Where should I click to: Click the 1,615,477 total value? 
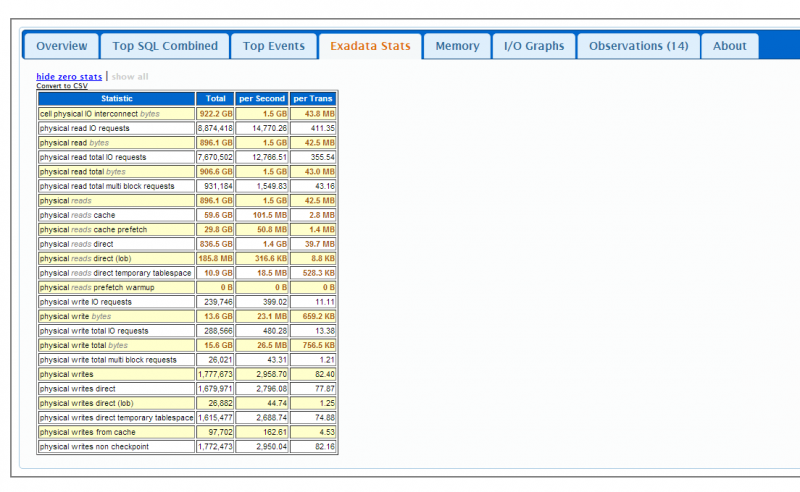pos(215,417)
